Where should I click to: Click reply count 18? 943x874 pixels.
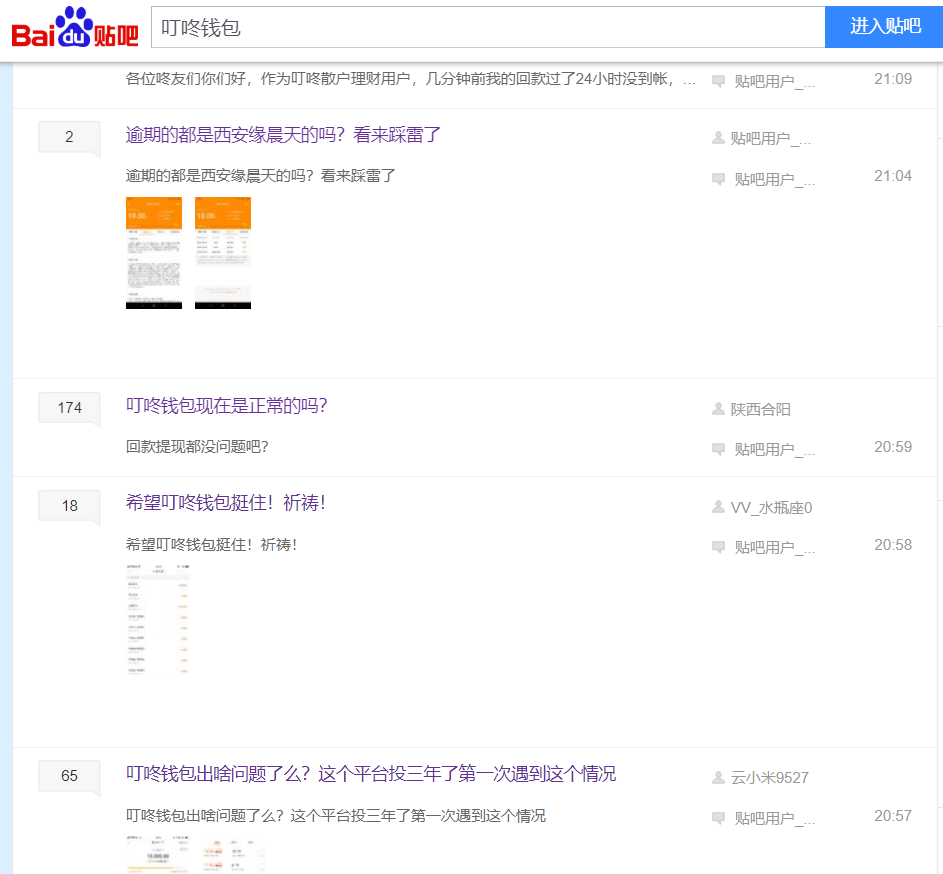(x=69, y=506)
